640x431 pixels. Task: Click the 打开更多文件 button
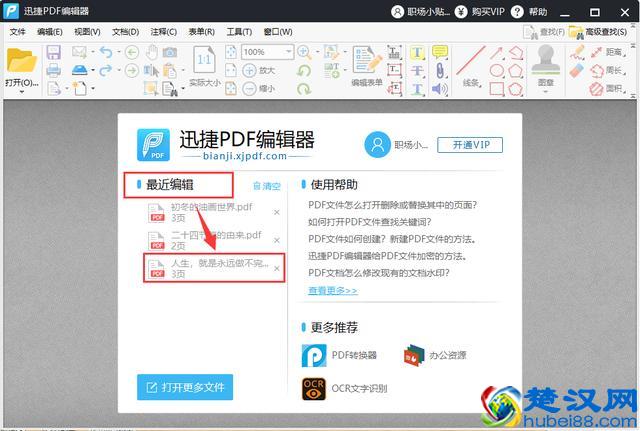(x=185, y=387)
